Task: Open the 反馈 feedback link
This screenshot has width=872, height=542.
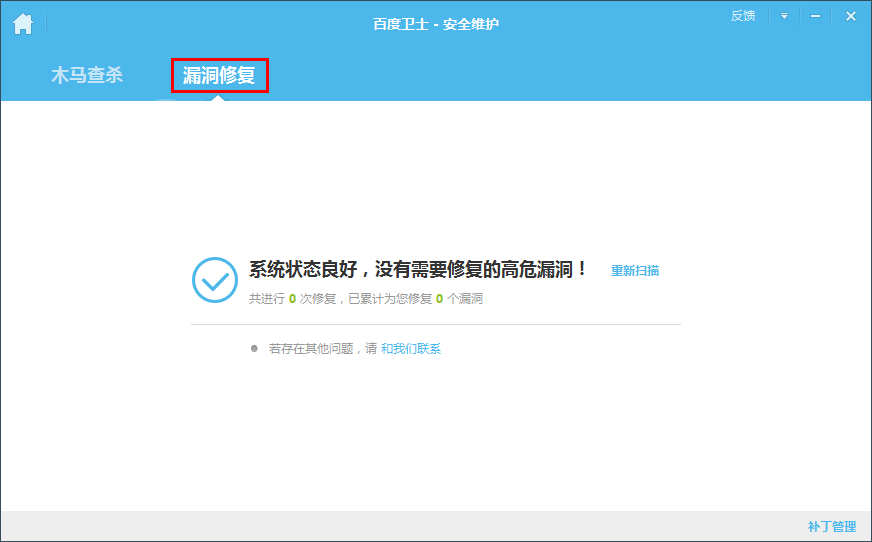Action: coord(743,16)
